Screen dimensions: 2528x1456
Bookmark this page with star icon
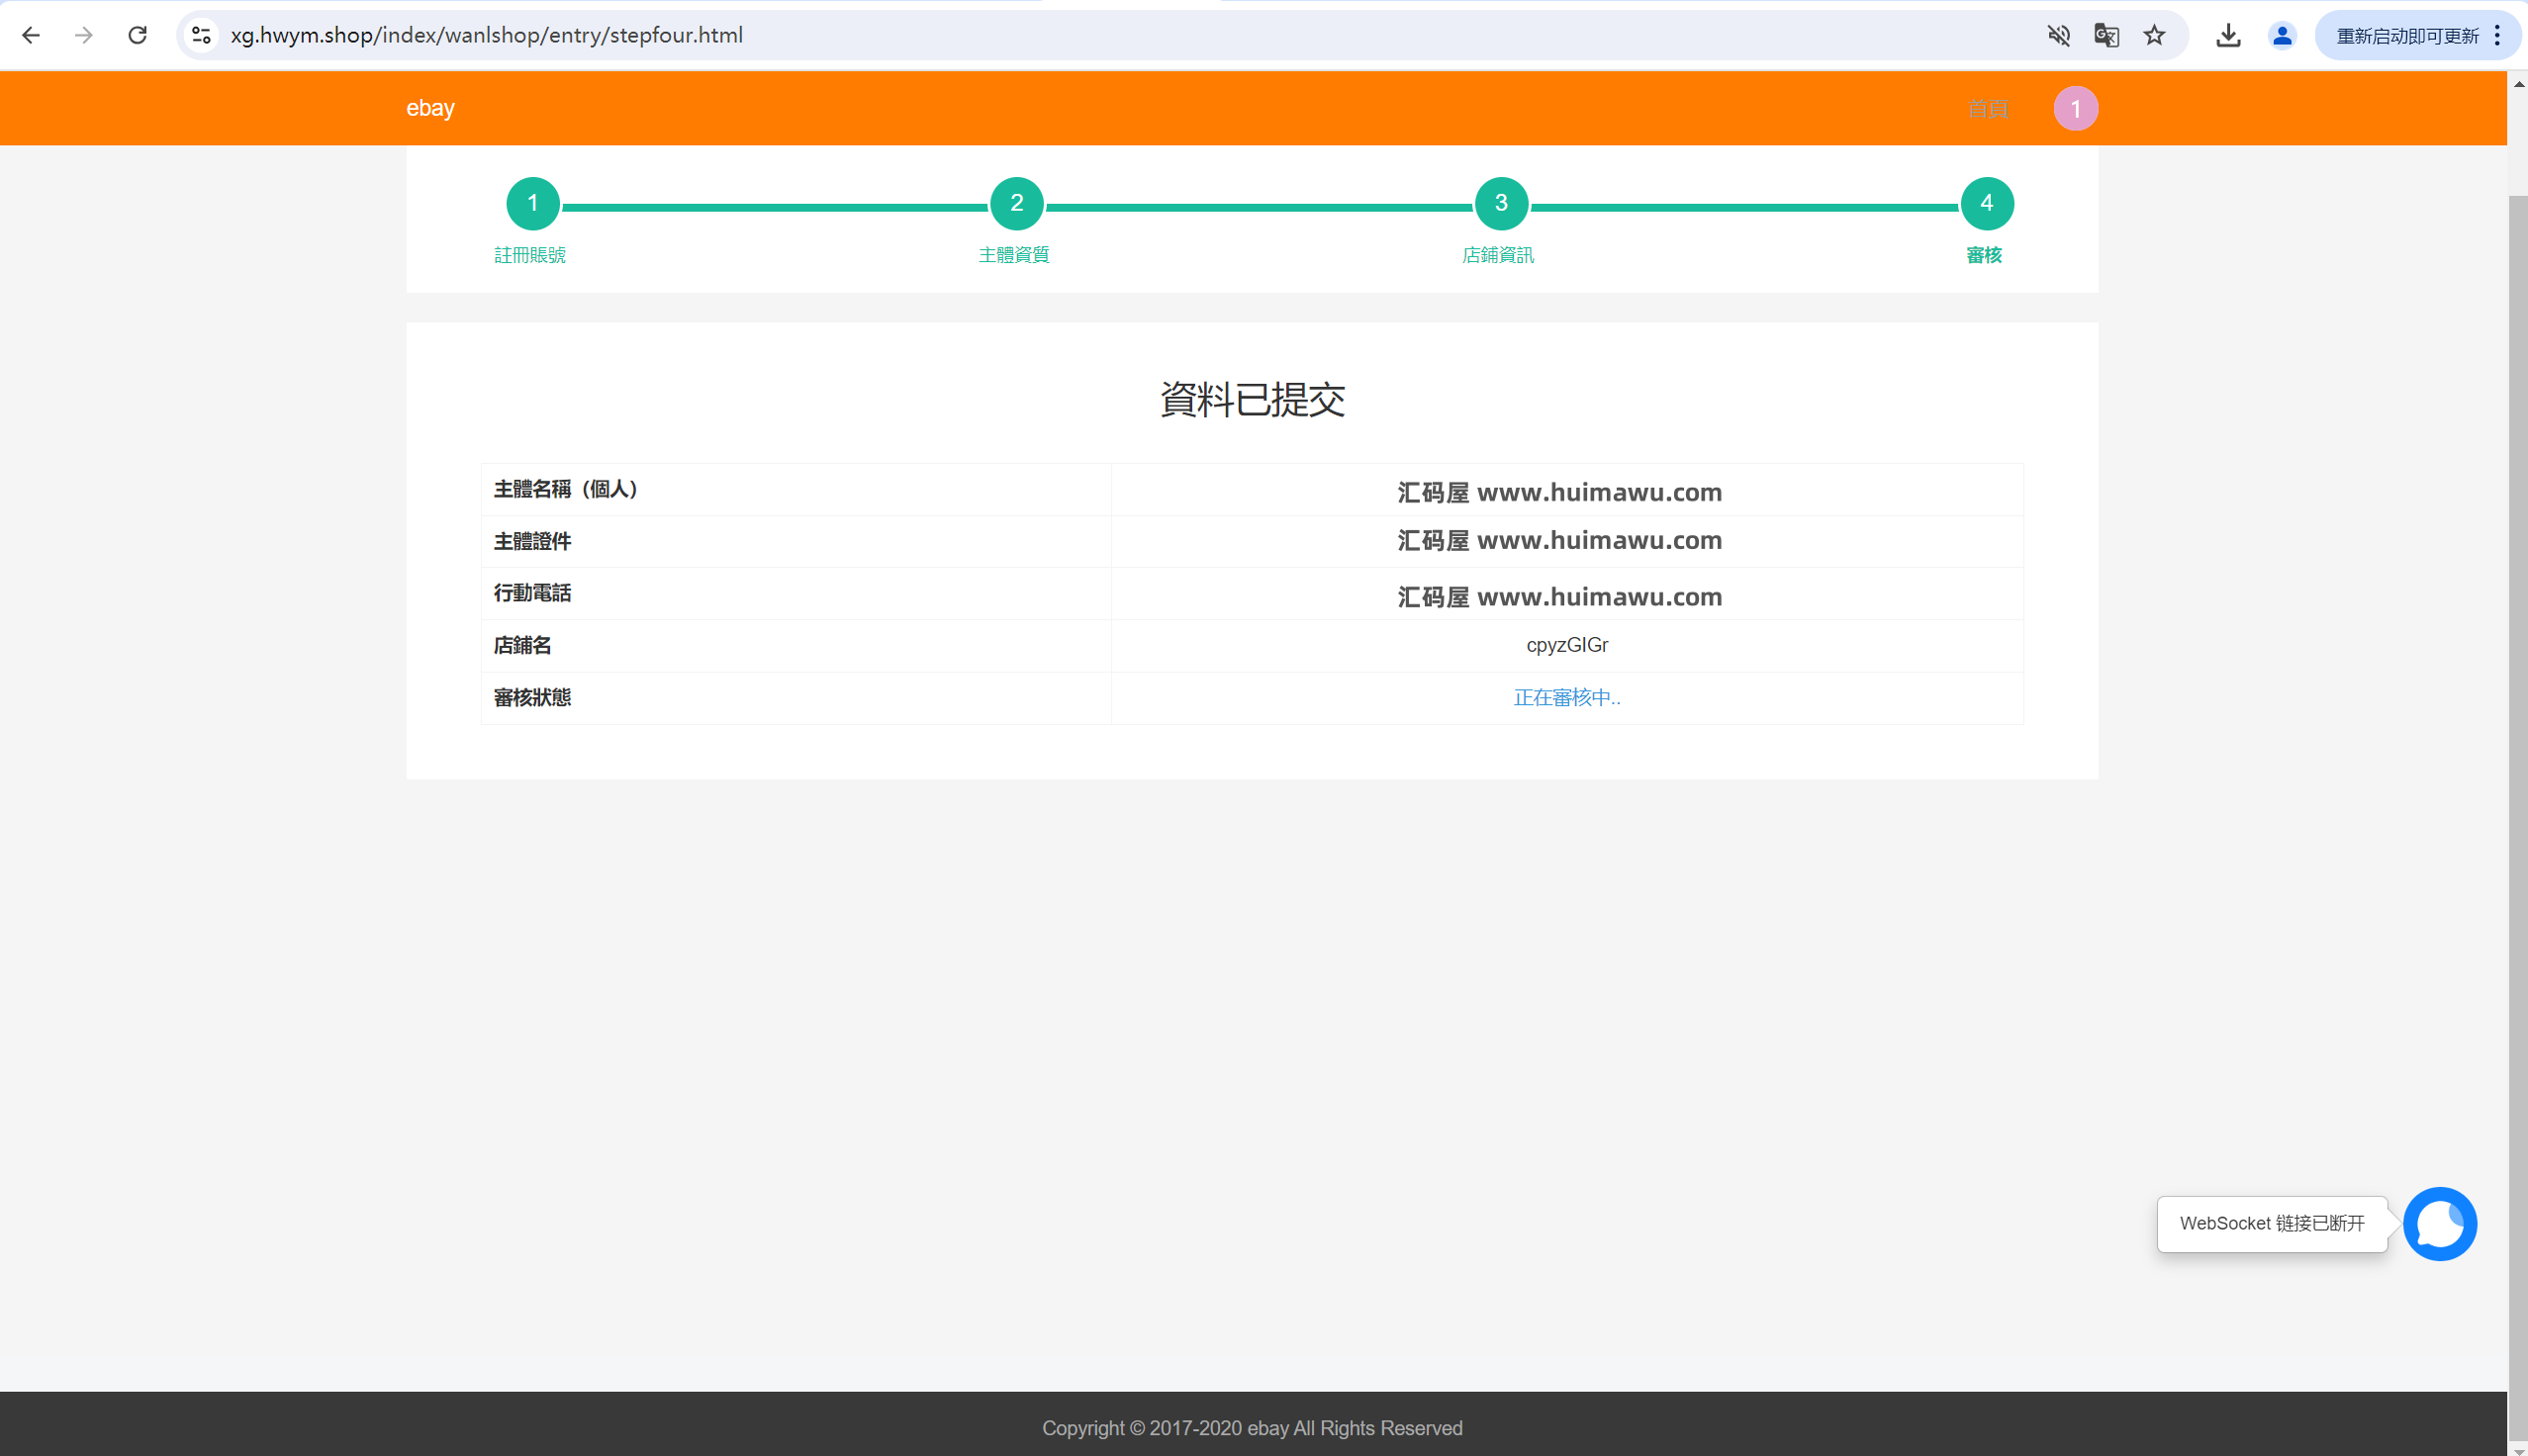[2154, 36]
